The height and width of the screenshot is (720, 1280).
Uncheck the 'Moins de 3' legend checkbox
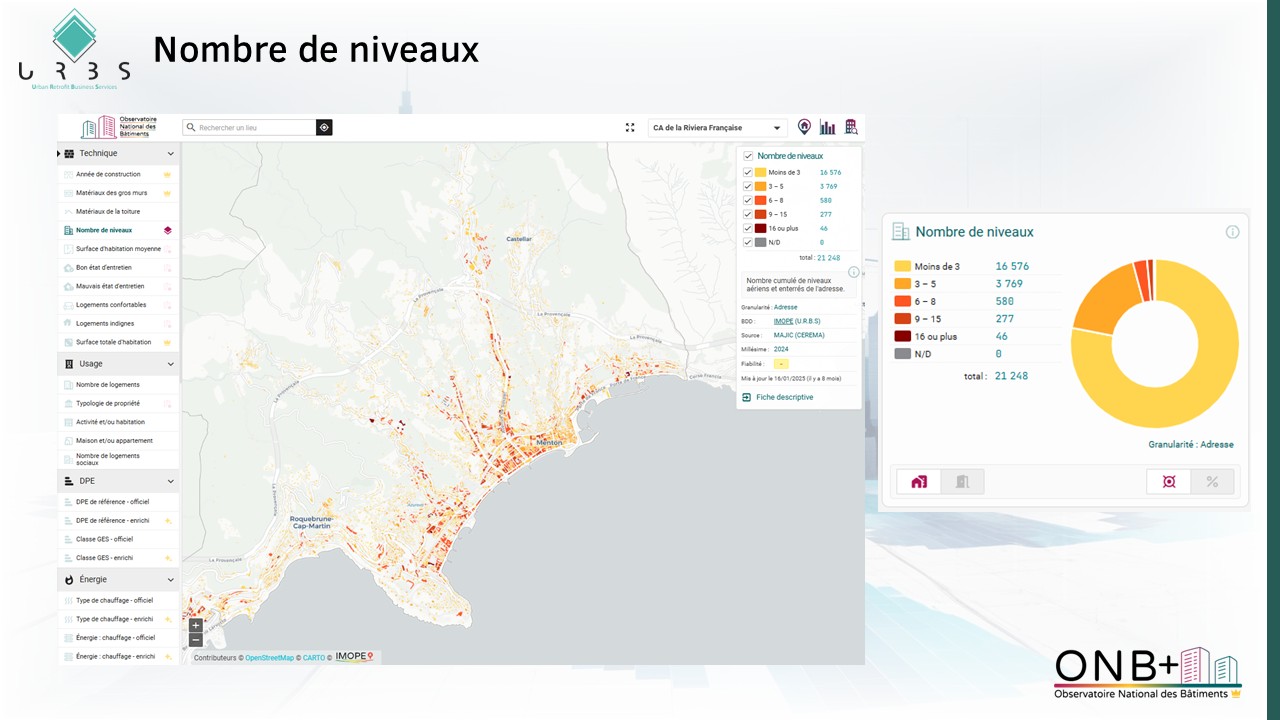coord(748,173)
